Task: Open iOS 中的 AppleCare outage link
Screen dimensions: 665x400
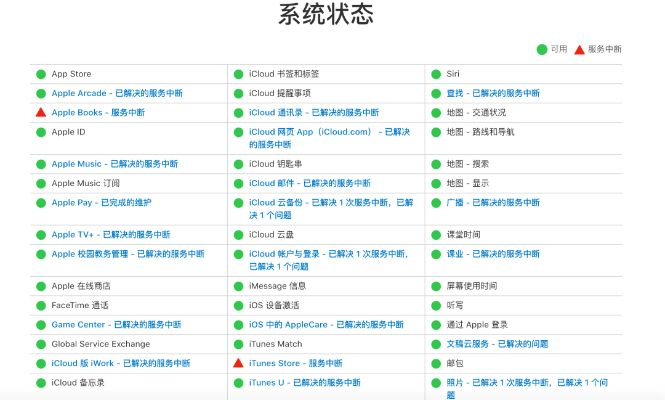Action: tap(326, 324)
